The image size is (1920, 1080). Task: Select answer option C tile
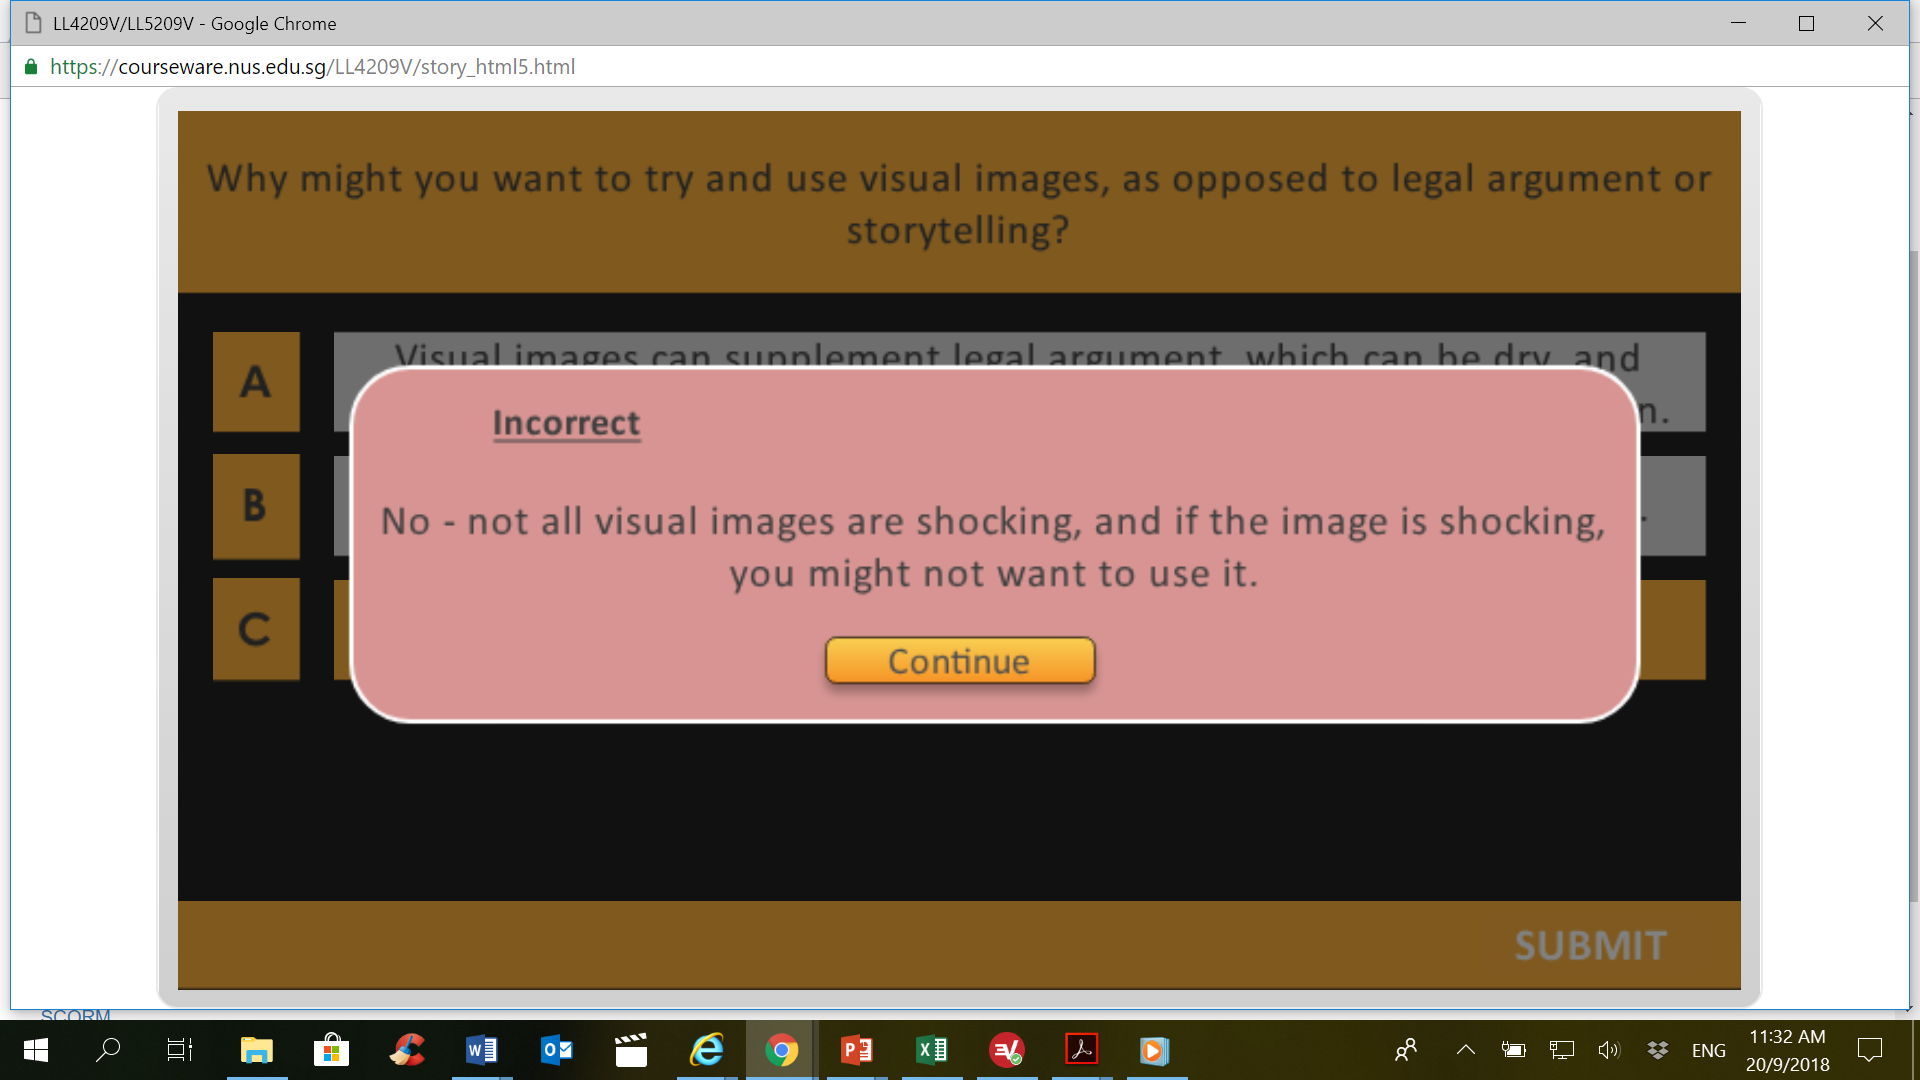[x=256, y=629]
